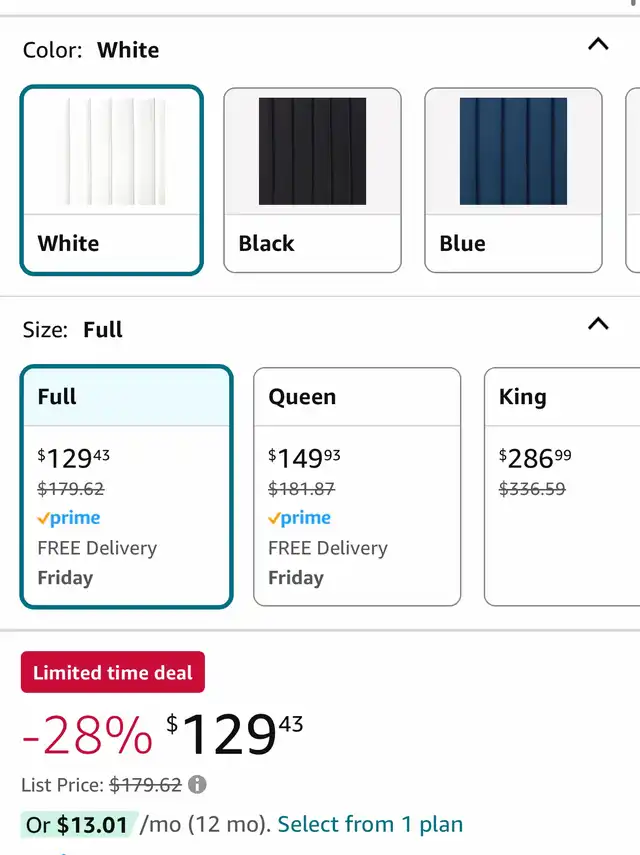Click the blue curtain thumbnail image
The height and width of the screenshot is (855, 640).
click(x=513, y=151)
